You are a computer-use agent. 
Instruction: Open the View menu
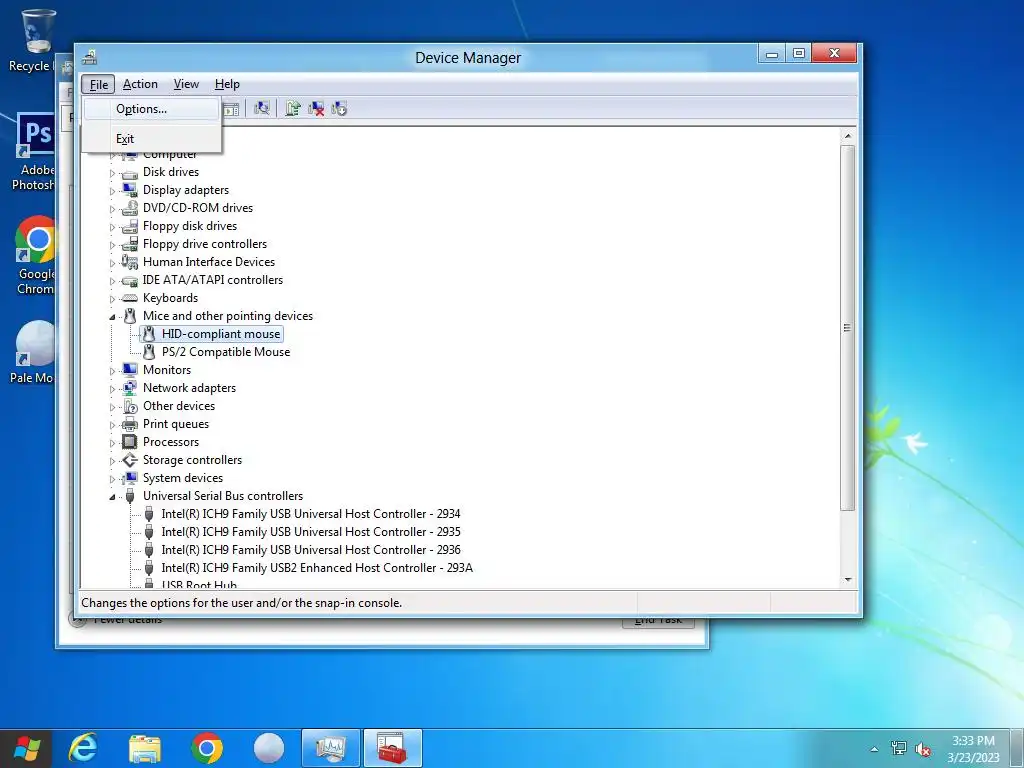click(186, 84)
